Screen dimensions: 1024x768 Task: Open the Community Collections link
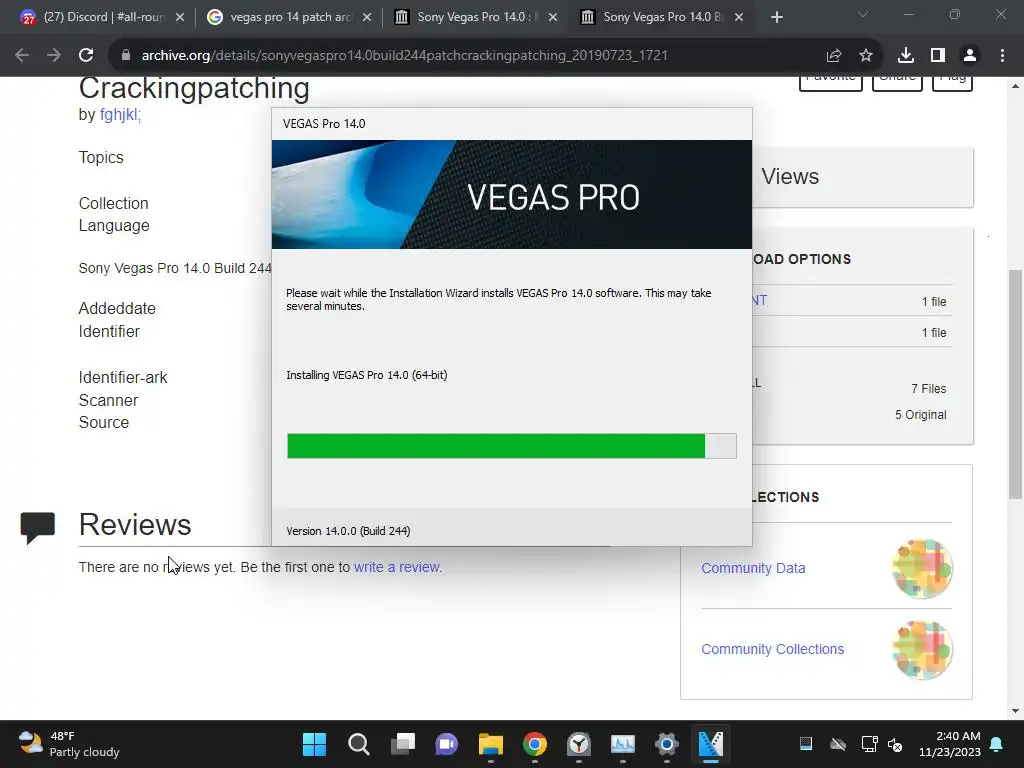click(773, 649)
